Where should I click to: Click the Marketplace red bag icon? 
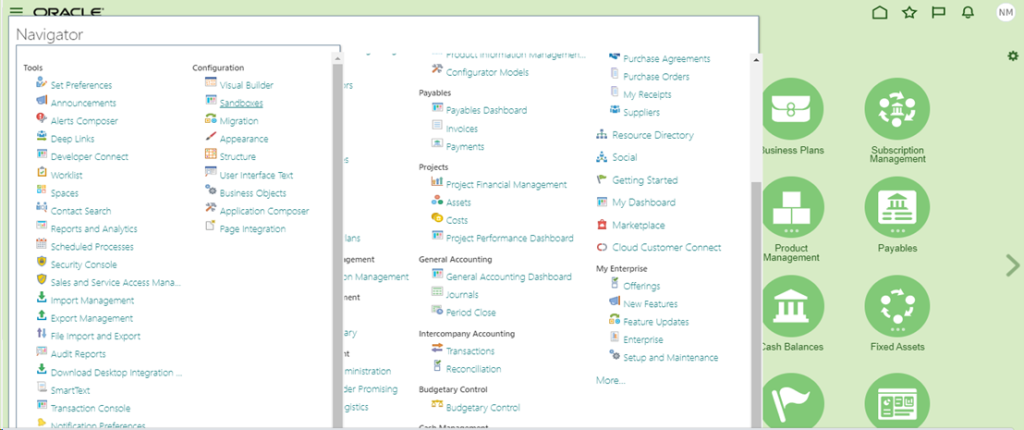point(602,225)
